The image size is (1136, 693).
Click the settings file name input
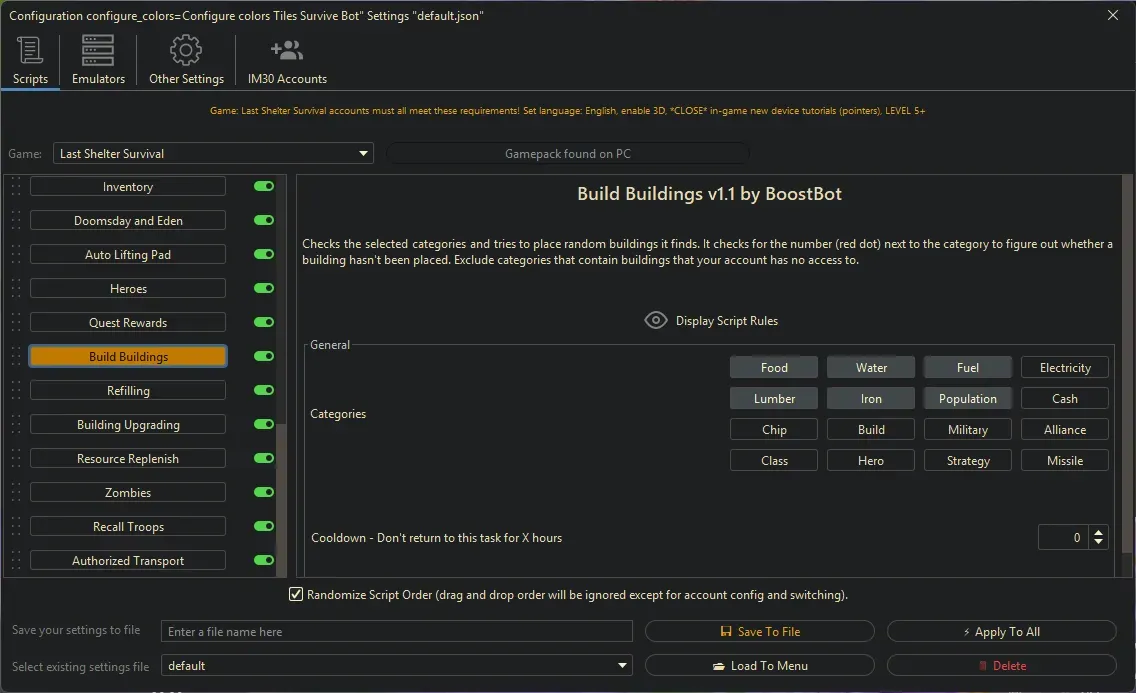click(x=396, y=631)
